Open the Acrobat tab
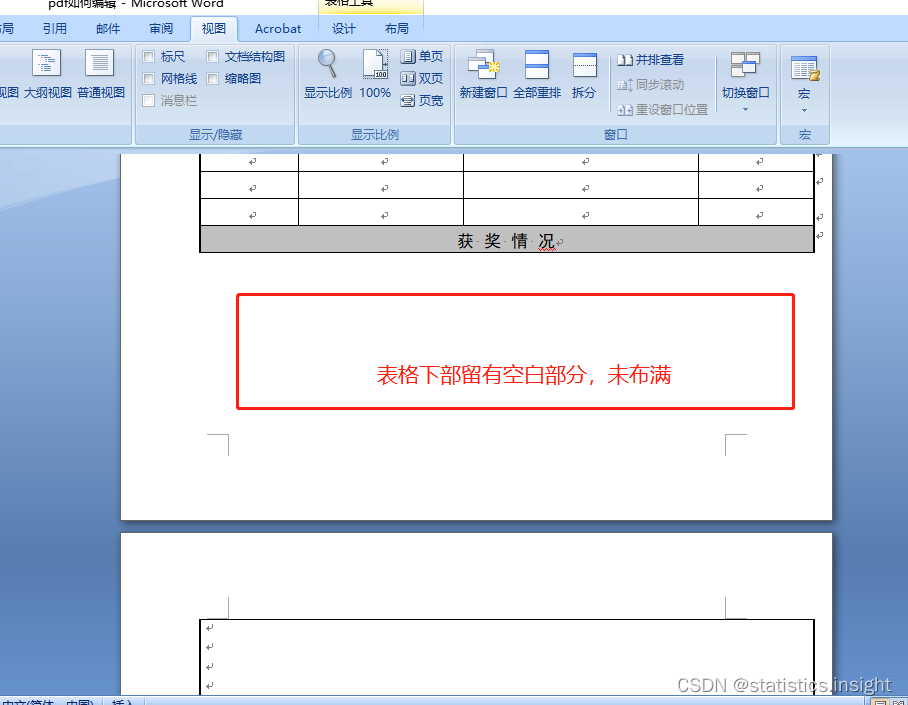The image size is (908, 705). click(x=278, y=28)
